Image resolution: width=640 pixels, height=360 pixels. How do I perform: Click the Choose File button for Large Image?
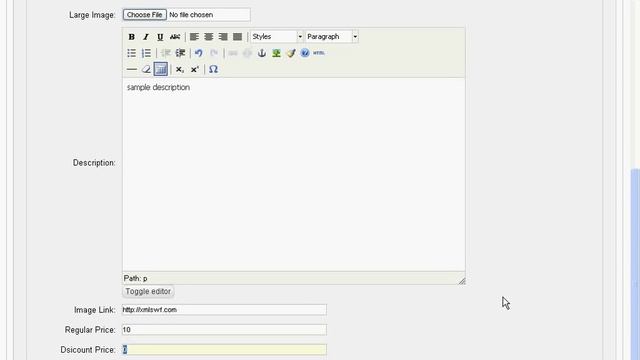[144, 15]
